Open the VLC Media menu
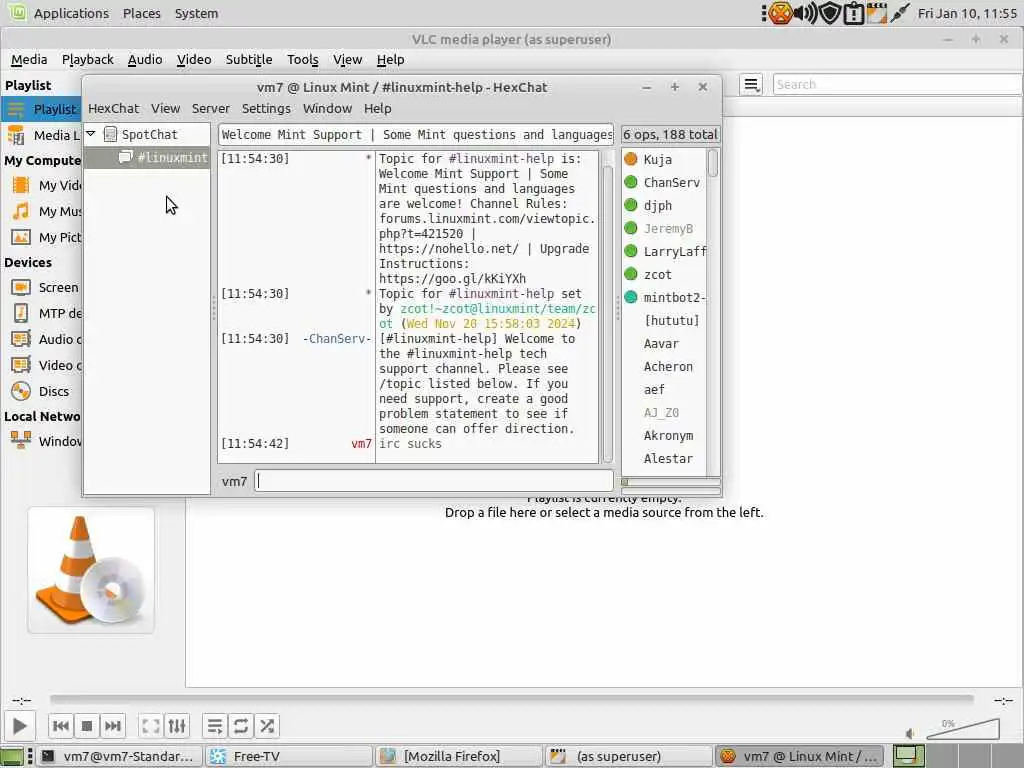Screen dimensions: 1024x768 [29, 59]
